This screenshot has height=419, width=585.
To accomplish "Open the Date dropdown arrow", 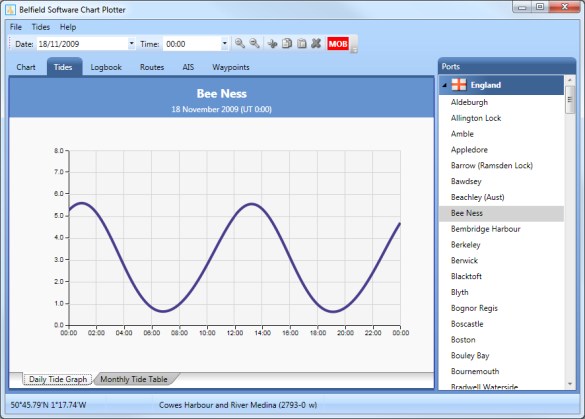I will [131, 44].
